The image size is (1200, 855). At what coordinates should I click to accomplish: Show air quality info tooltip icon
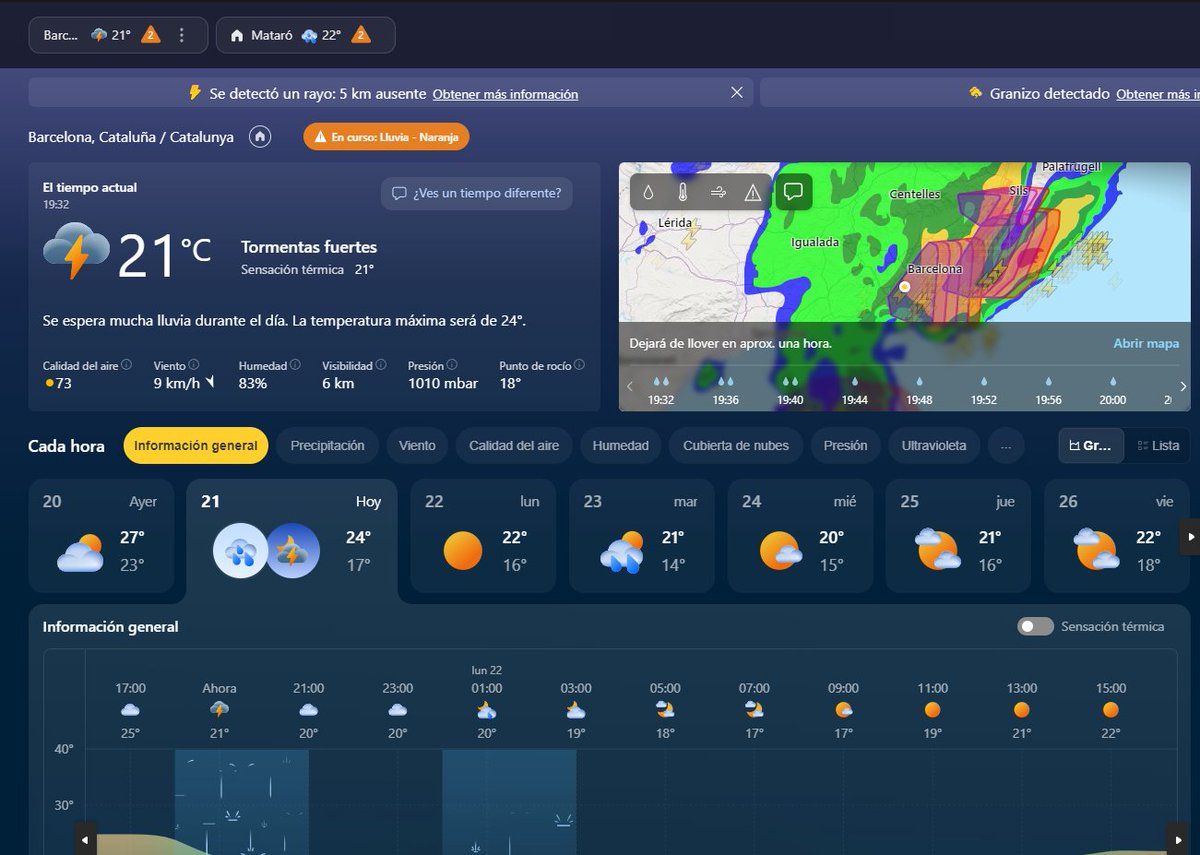127,366
